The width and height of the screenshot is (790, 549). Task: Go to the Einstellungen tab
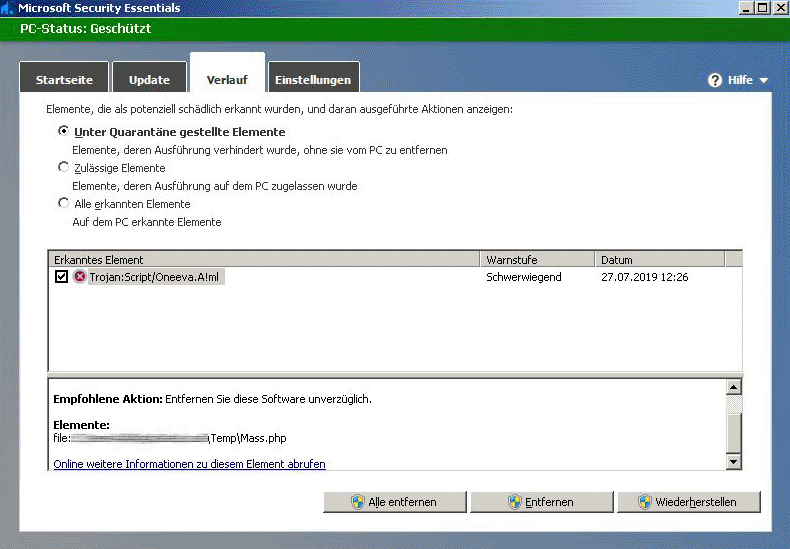tap(313, 77)
